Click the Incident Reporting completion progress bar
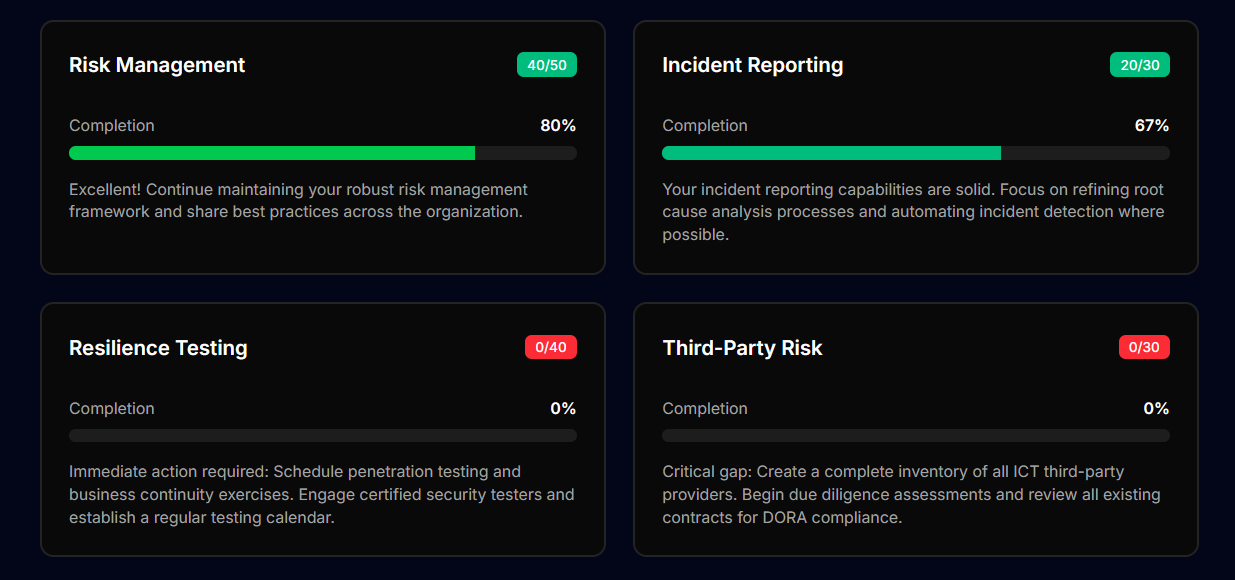Viewport: 1235px width, 580px height. [x=915, y=153]
